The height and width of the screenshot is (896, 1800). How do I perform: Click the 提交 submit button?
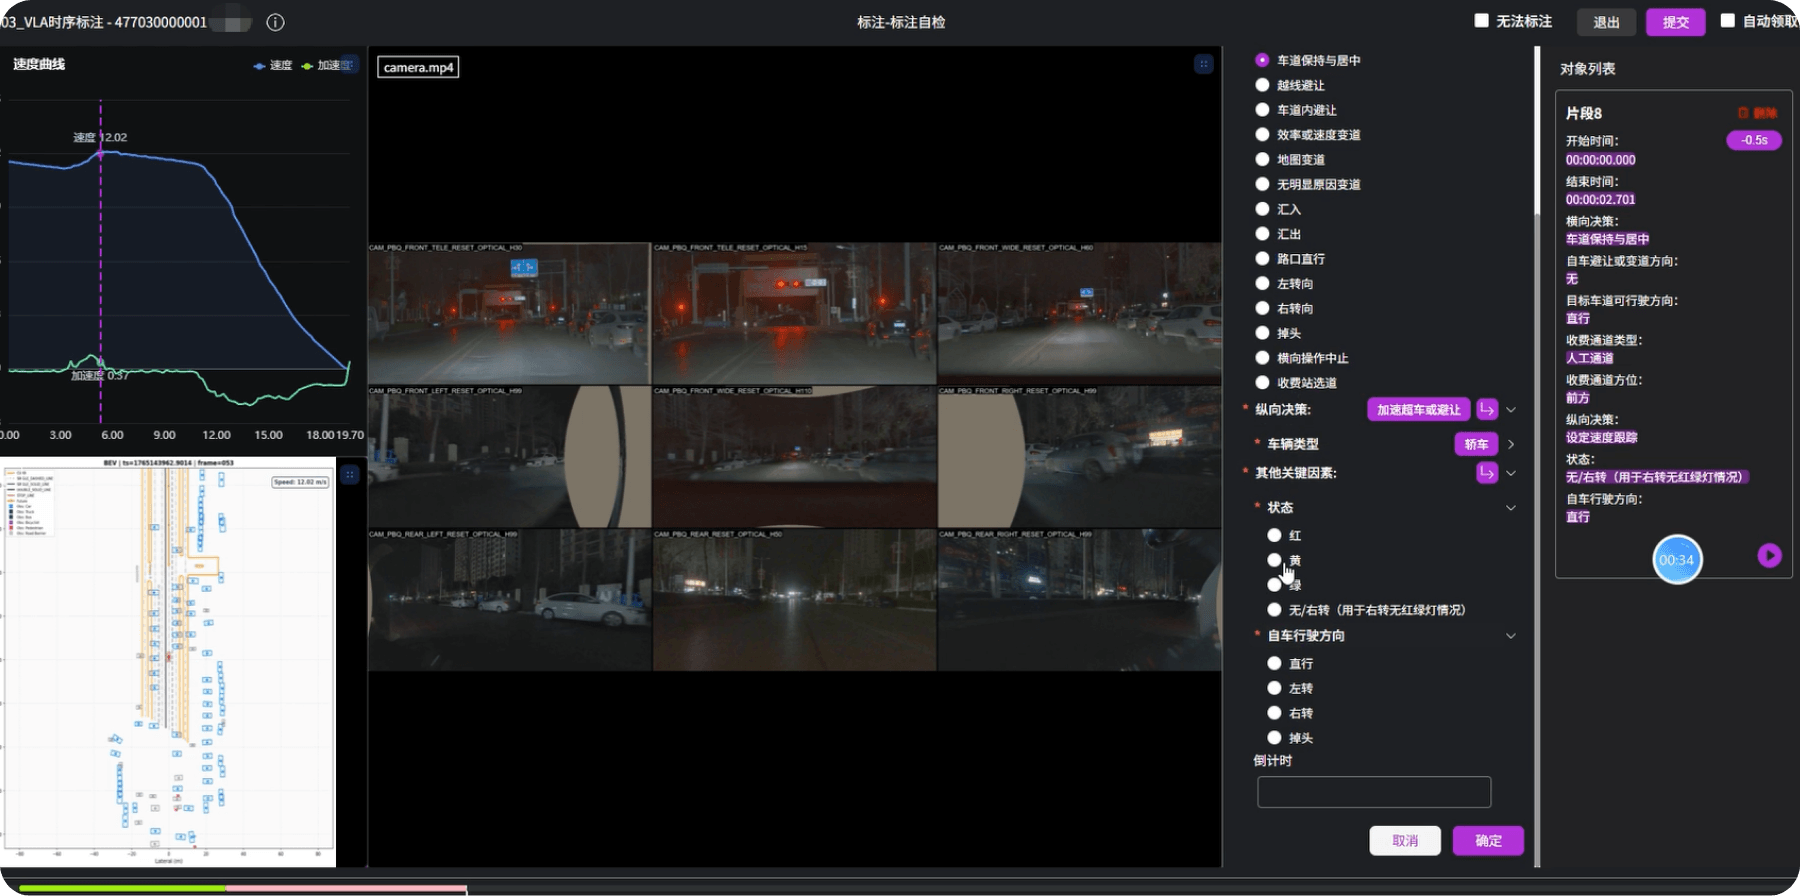pyautogui.click(x=1676, y=22)
